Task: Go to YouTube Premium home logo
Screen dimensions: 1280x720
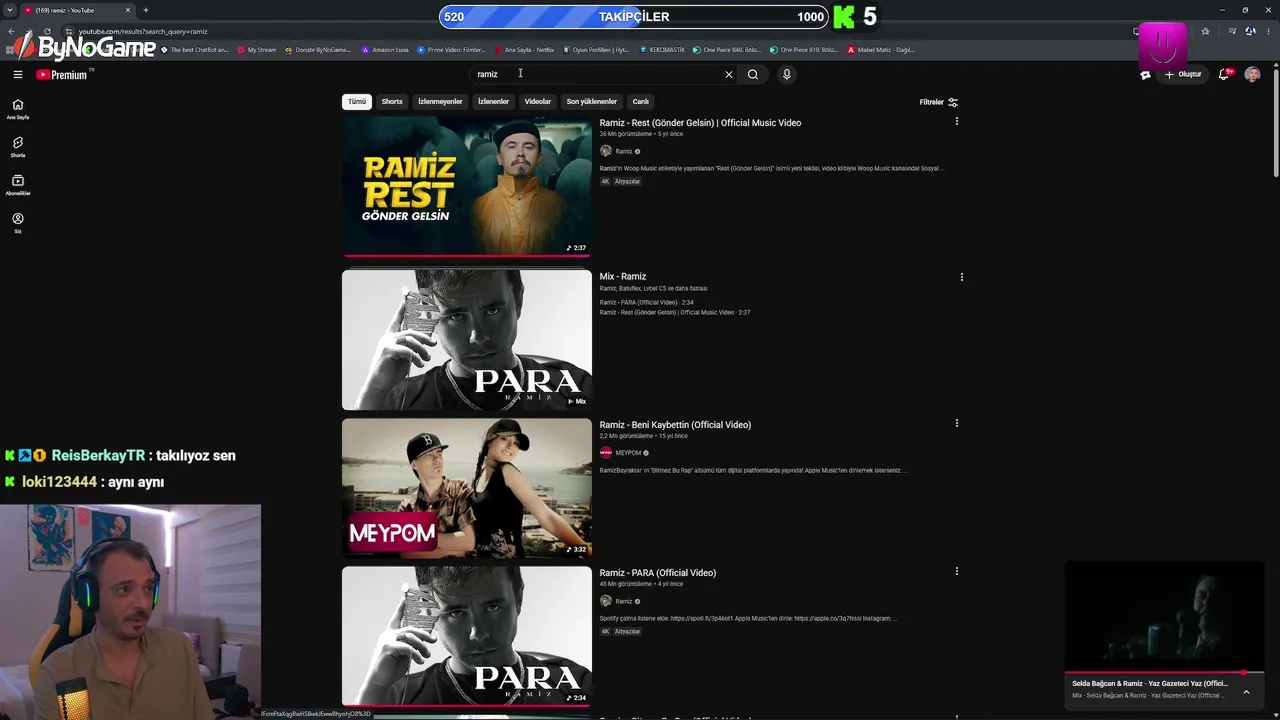Action: point(64,74)
